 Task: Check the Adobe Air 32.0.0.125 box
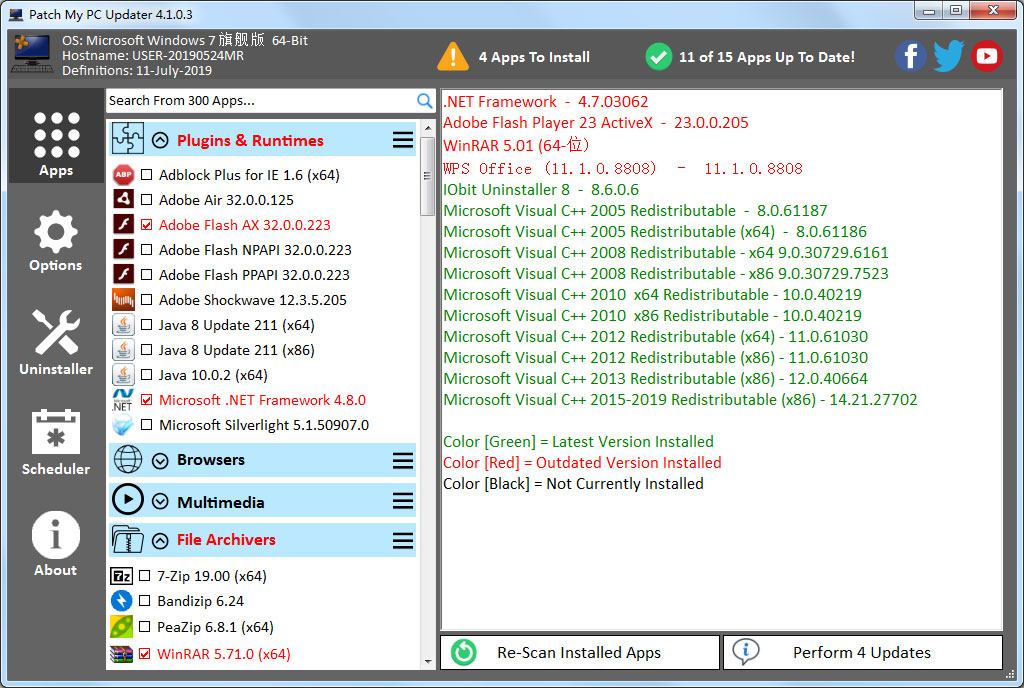(147, 200)
